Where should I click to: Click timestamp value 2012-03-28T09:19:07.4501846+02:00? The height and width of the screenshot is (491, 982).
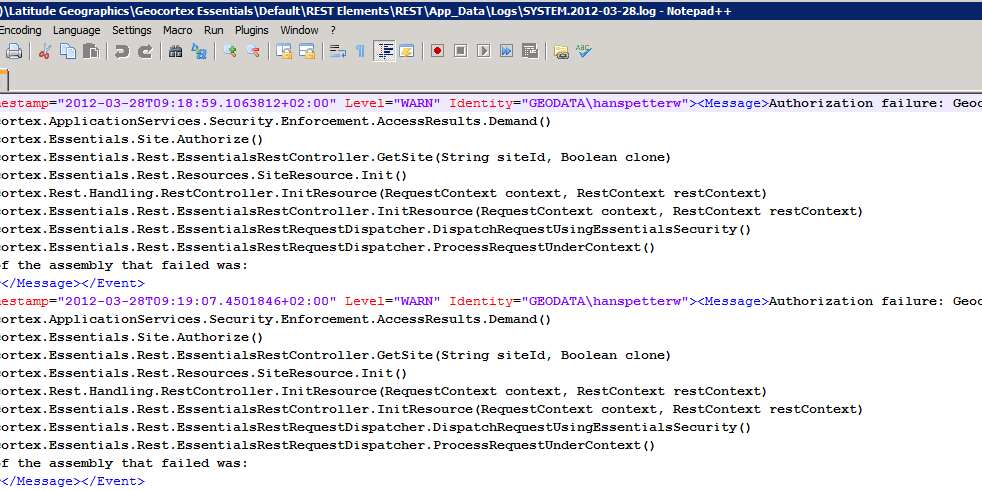[x=197, y=301]
